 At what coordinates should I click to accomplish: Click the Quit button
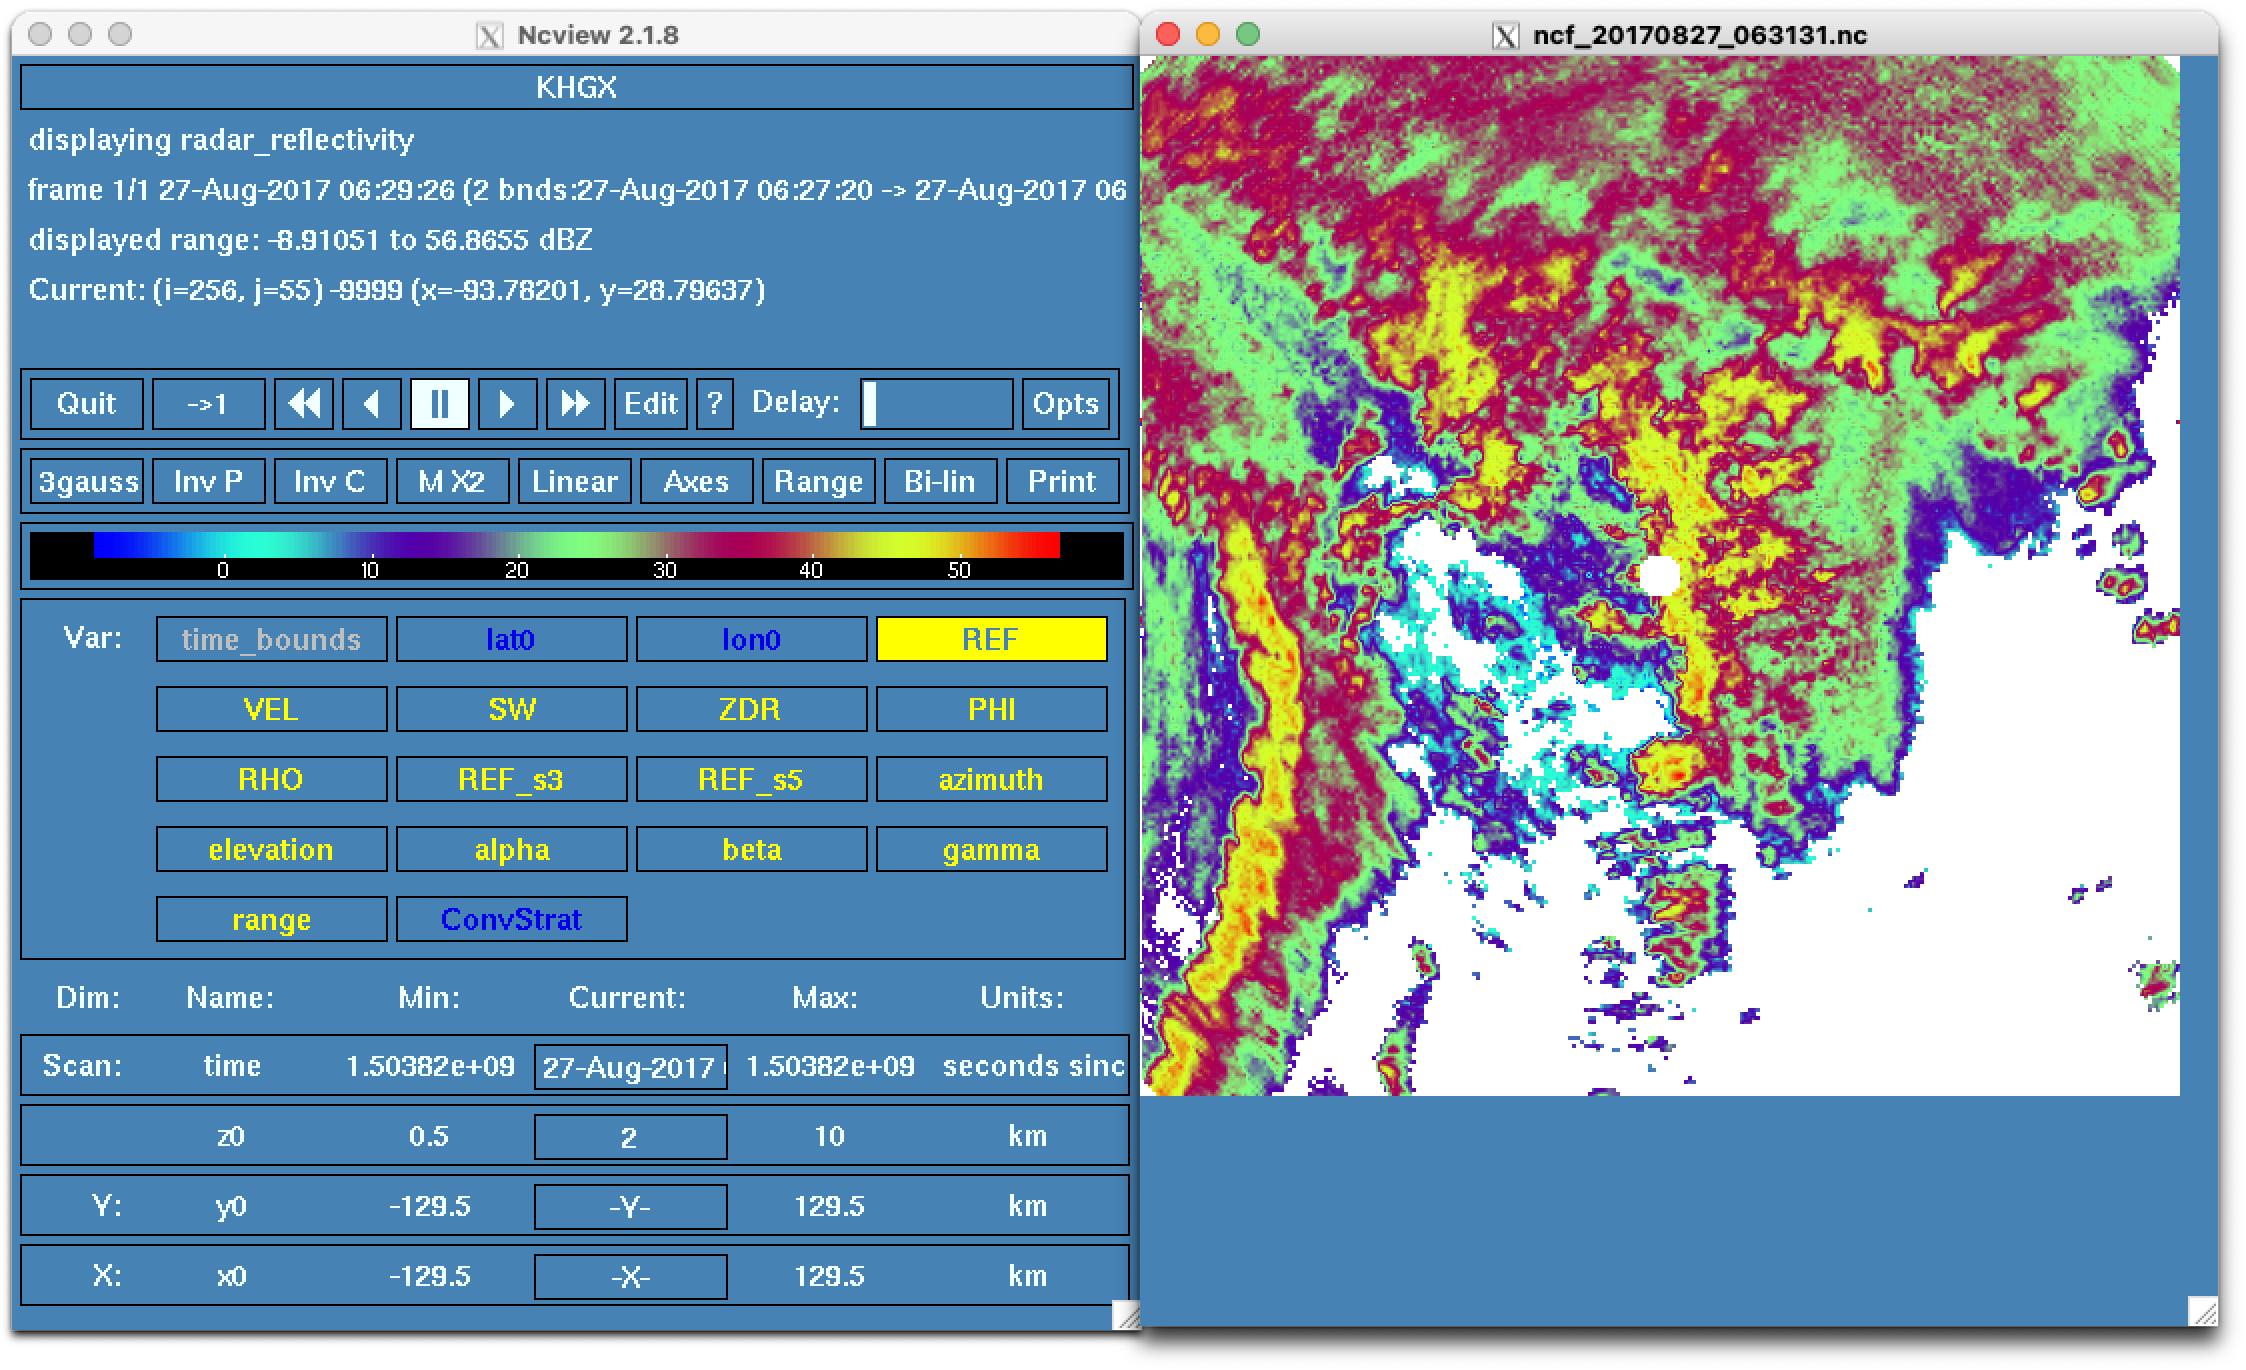pos(86,404)
